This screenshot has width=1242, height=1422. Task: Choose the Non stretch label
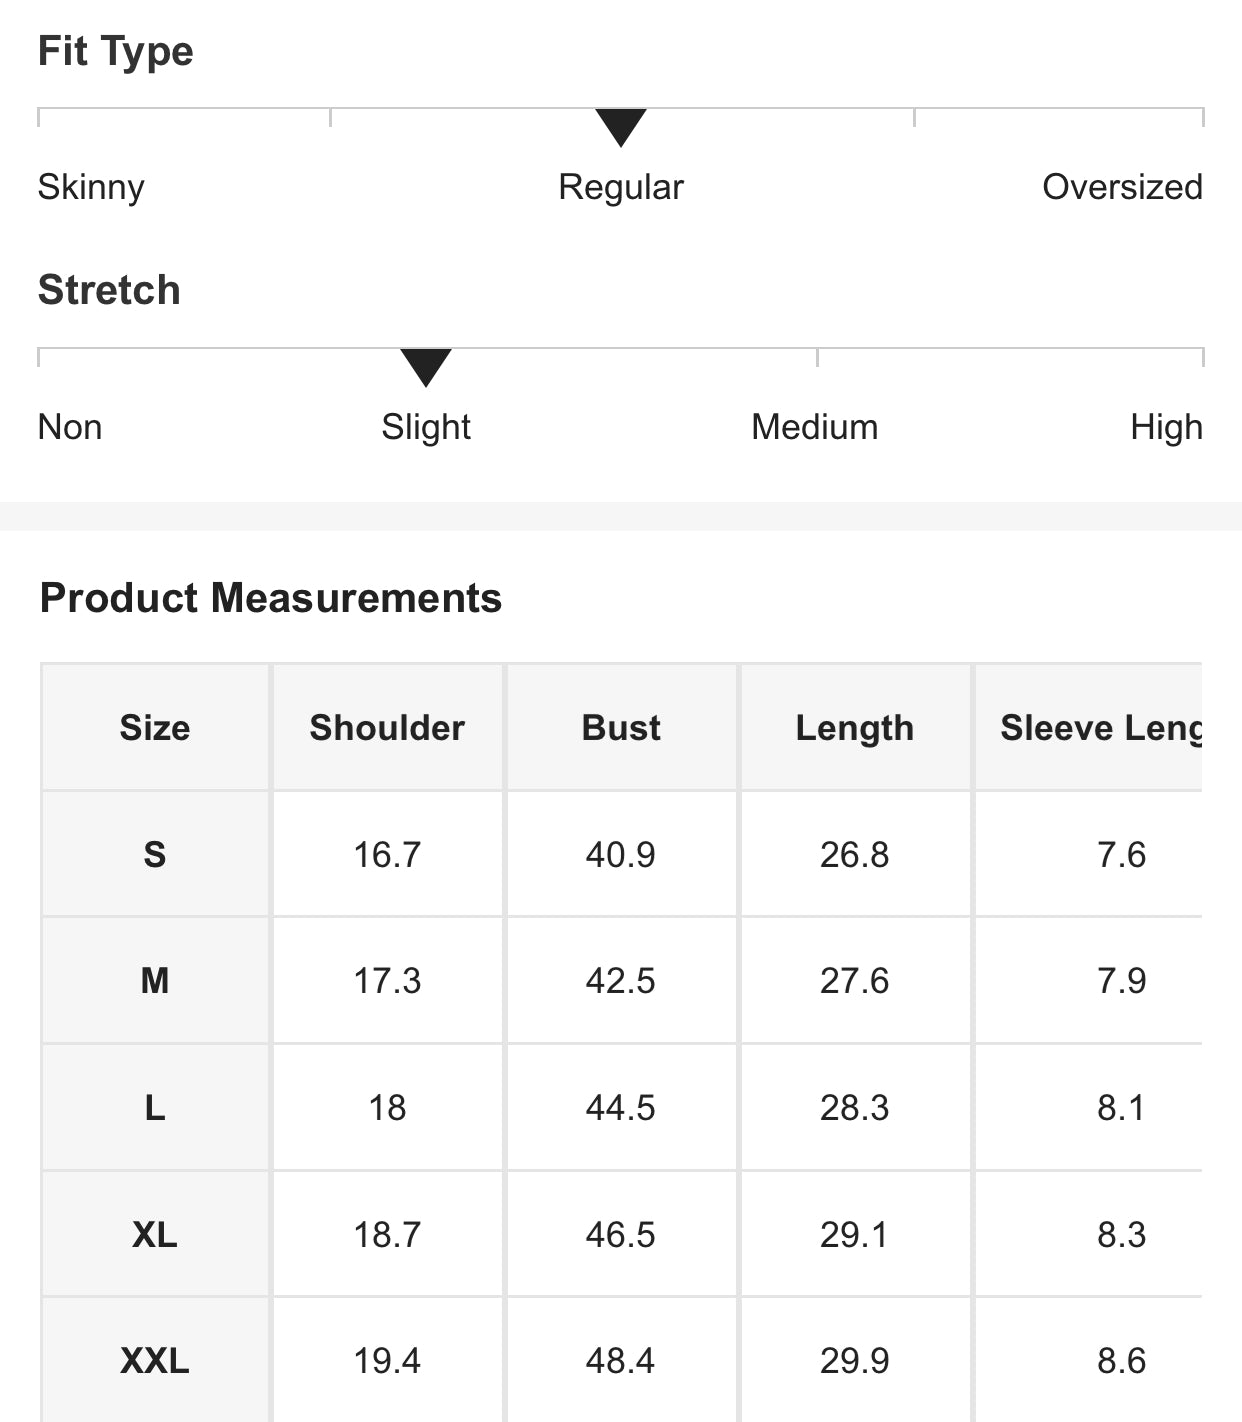pyautogui.click(x=70, y=427)
